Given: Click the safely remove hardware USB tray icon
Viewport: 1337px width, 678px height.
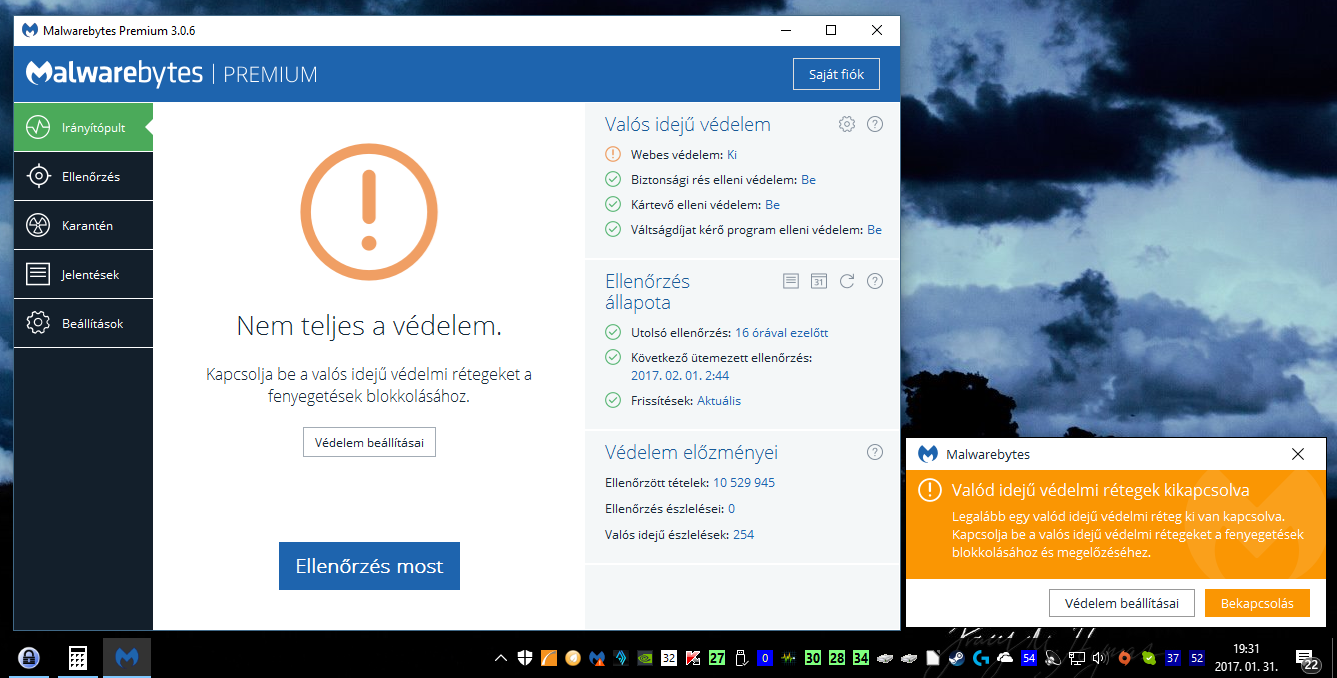Looking at the screenshot, I should (741, 658).
